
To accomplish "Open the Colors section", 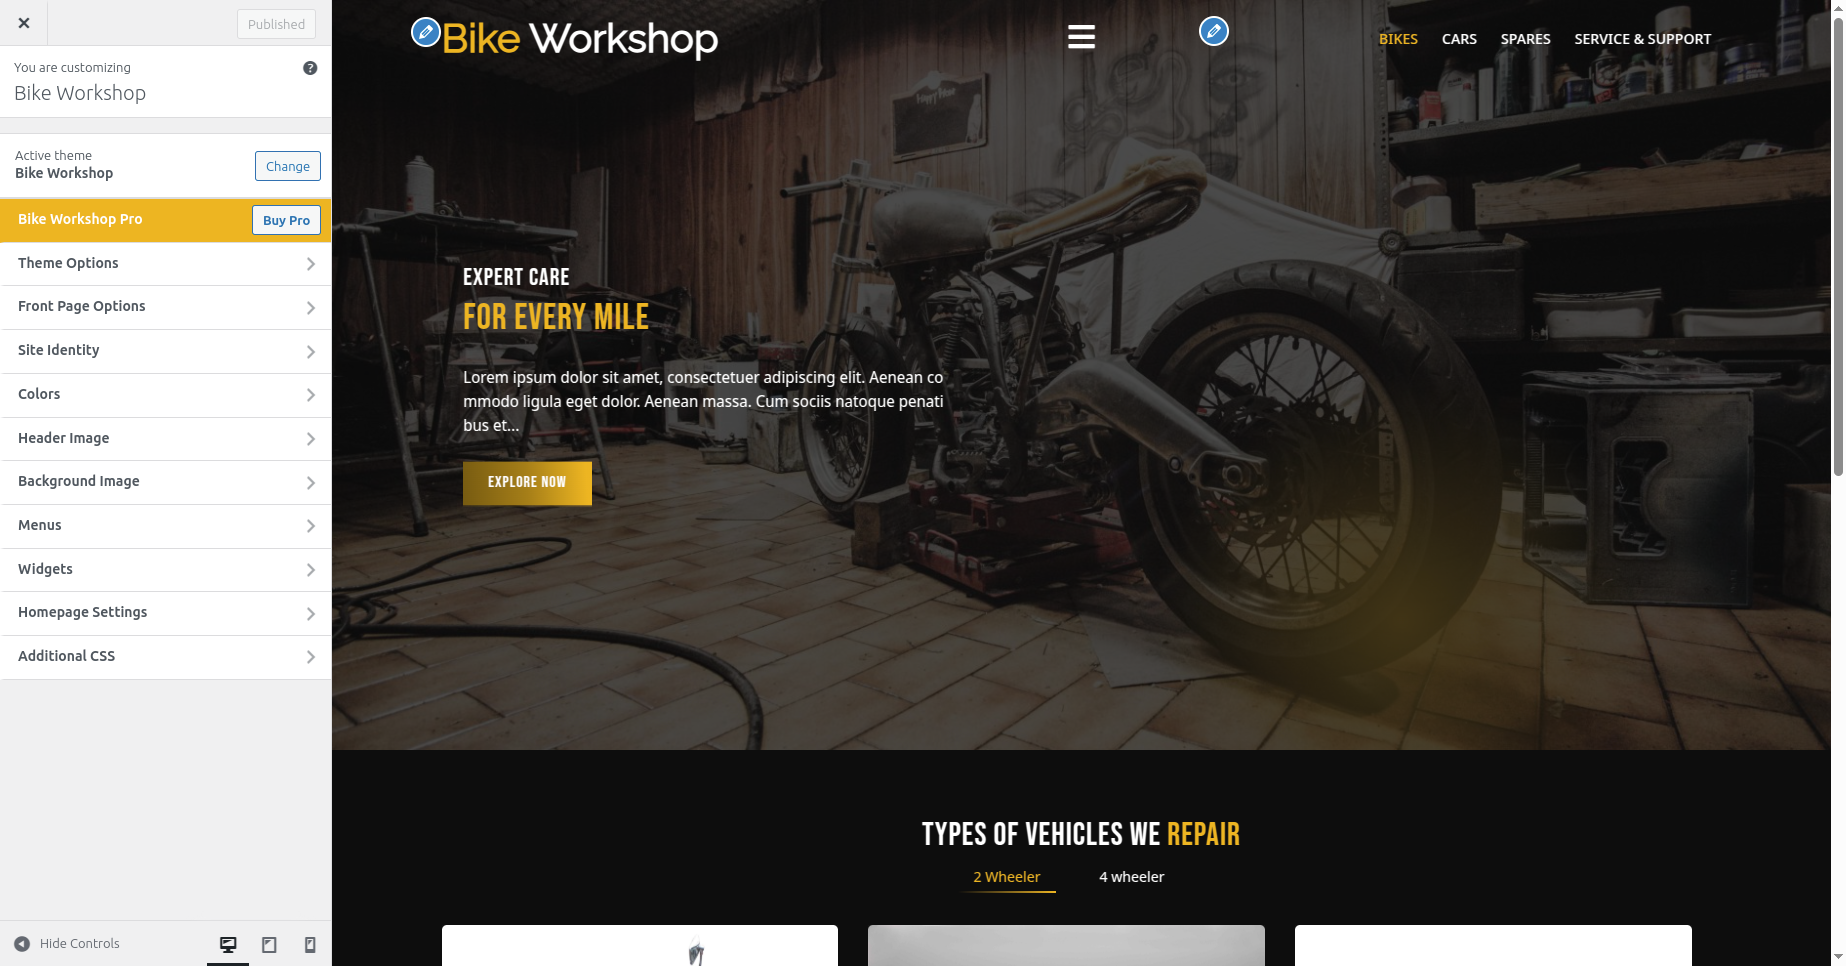I will (166, 395).
